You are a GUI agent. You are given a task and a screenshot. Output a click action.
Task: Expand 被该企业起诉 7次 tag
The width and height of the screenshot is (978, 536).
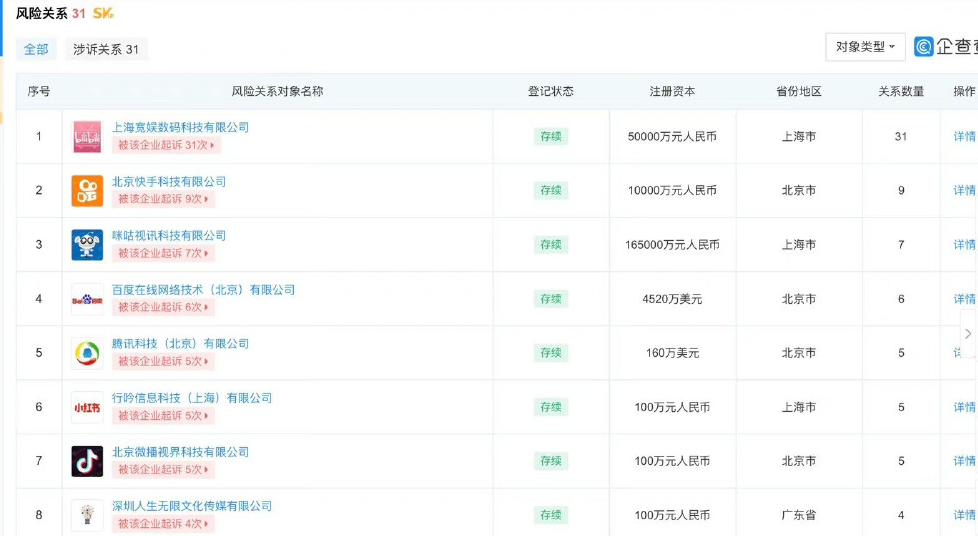pos(163,253)
